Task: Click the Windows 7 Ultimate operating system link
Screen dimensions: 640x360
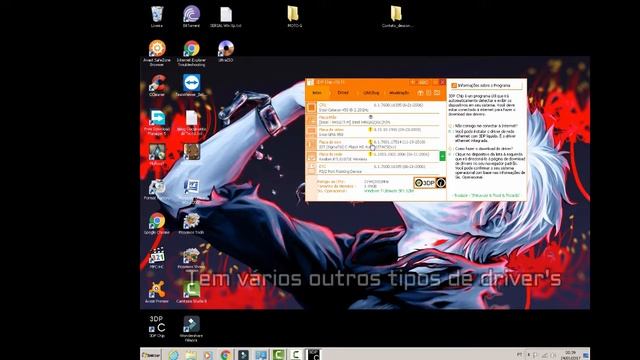Action: [x=389, y=191]
